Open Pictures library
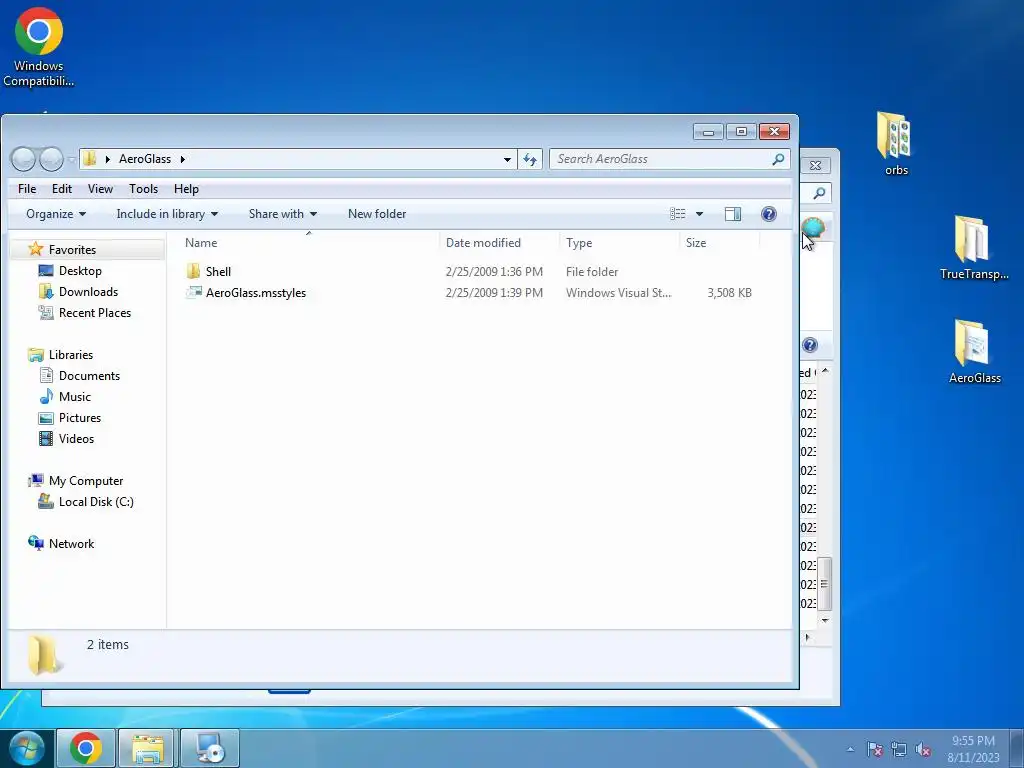 (x=80, y=417)
